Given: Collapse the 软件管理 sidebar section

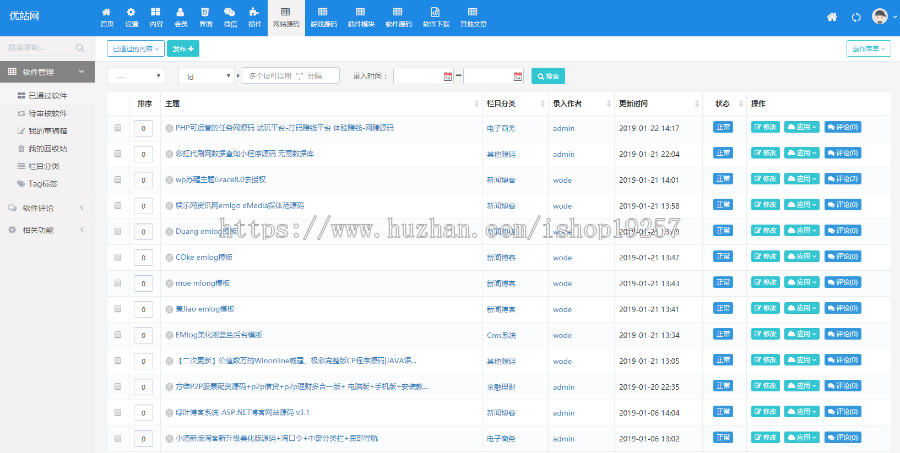Looking at the screenshot, I should point(47,72).
